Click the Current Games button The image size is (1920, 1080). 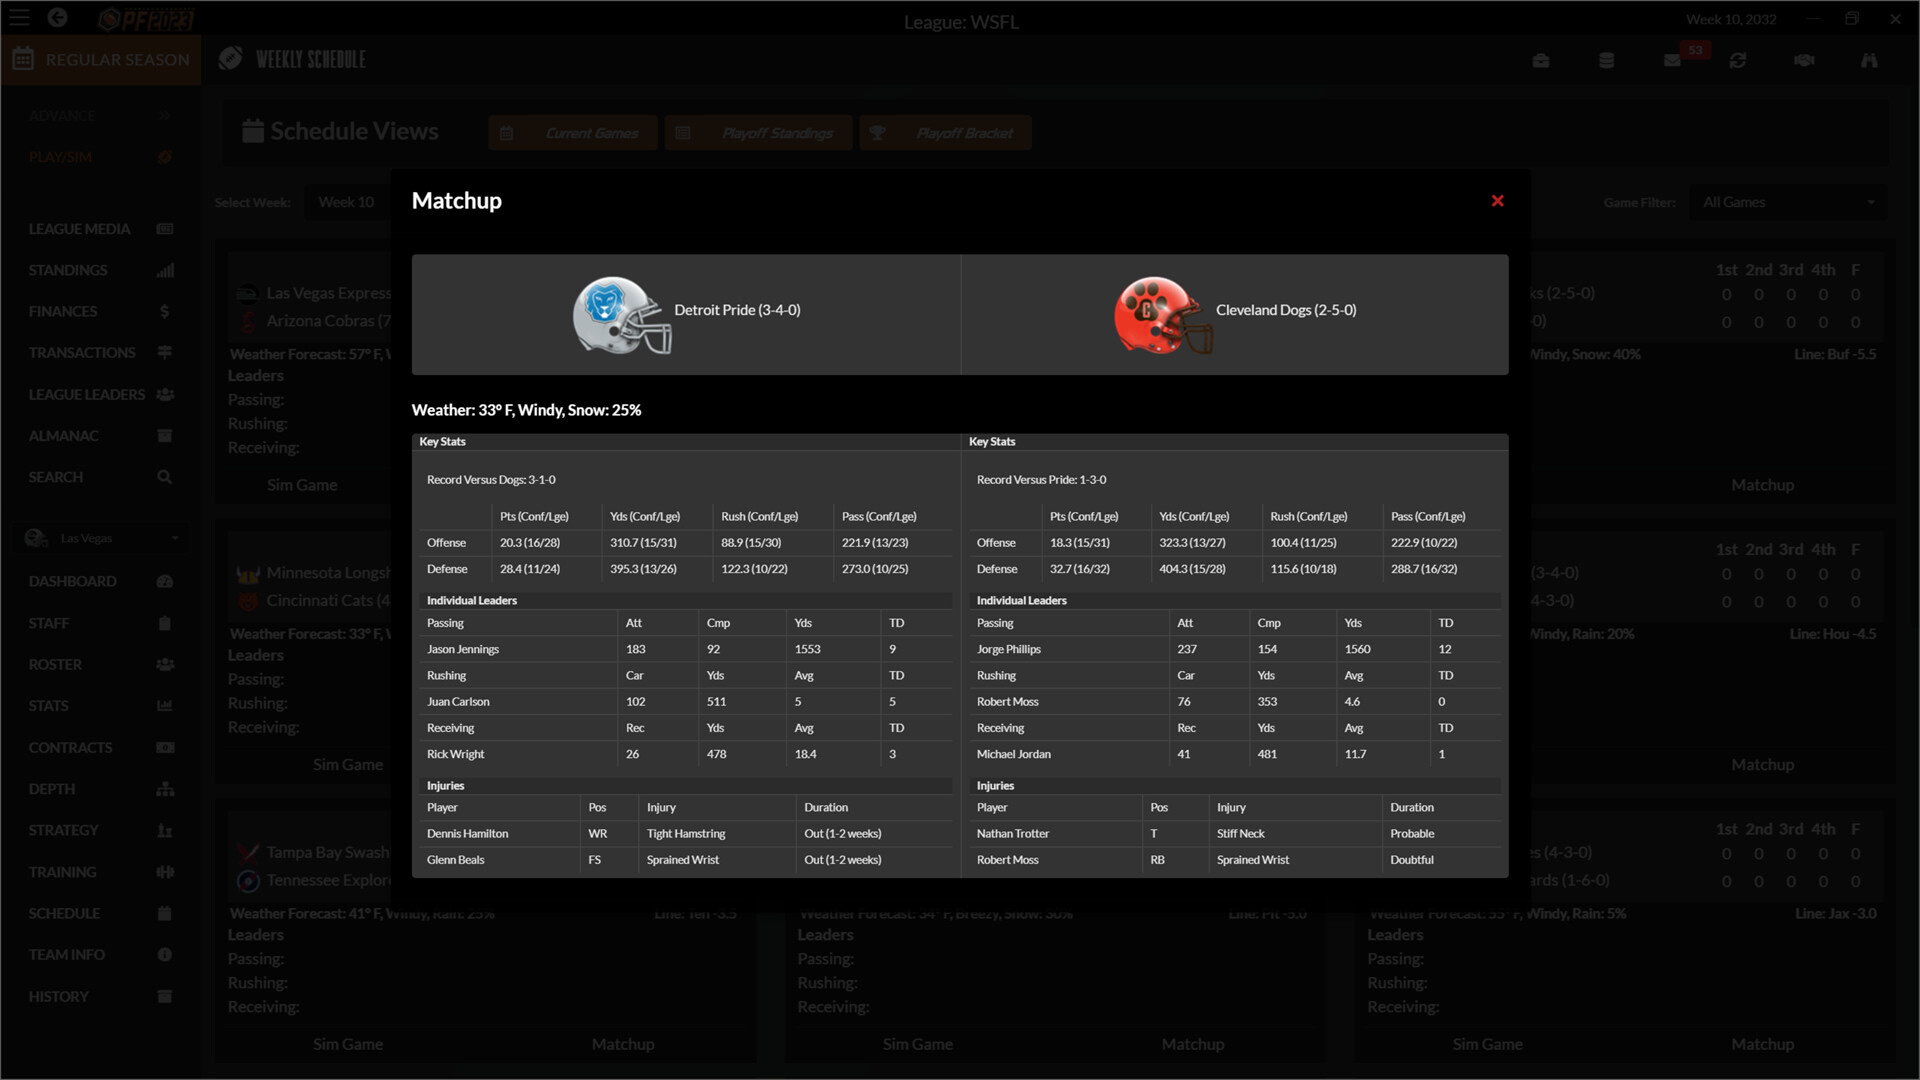(572, 132)
